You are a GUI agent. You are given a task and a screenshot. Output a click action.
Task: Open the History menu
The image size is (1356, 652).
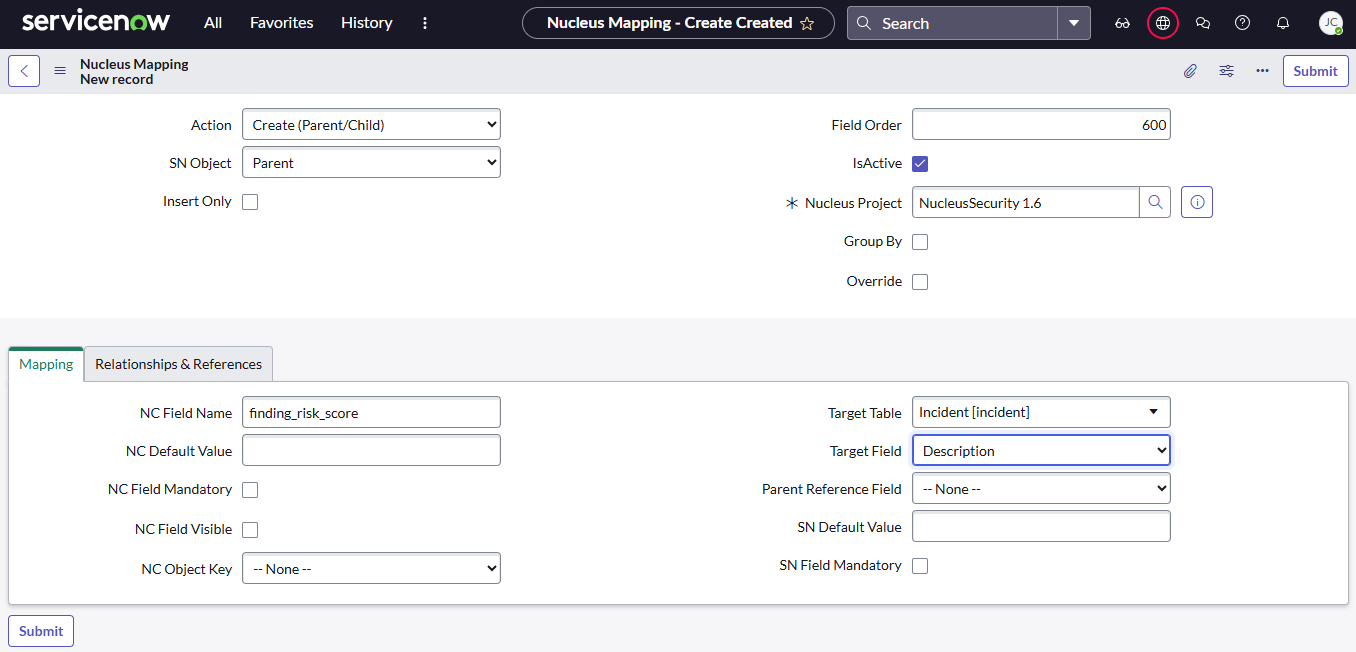click(366, 23)
